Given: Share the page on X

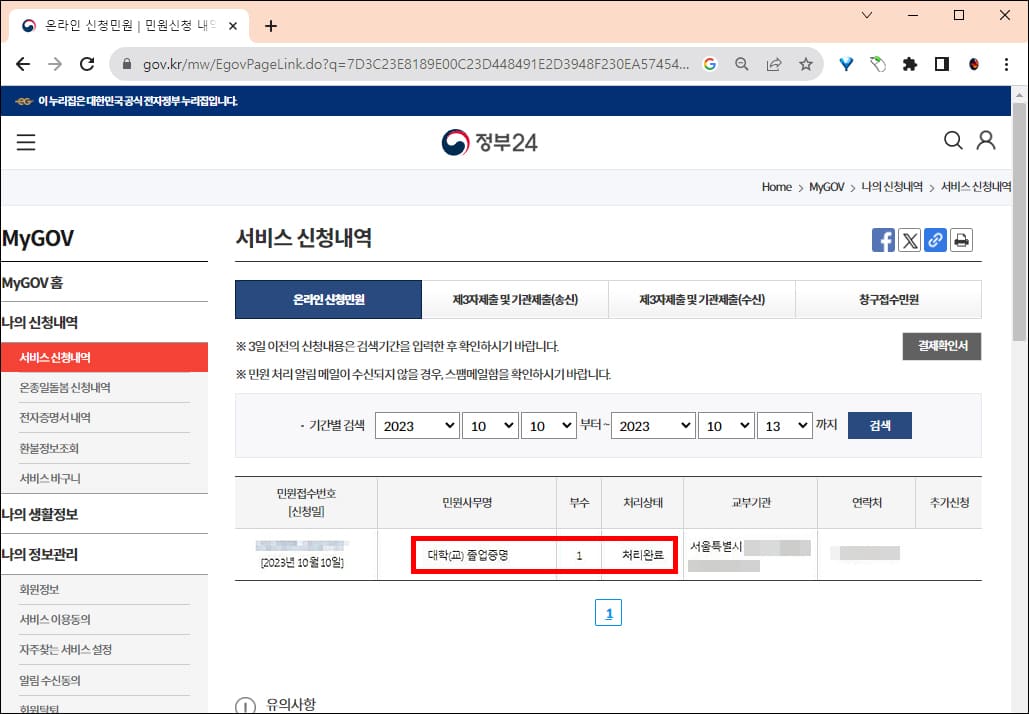Looking at the screenshot, I should [x=909, y=240].
